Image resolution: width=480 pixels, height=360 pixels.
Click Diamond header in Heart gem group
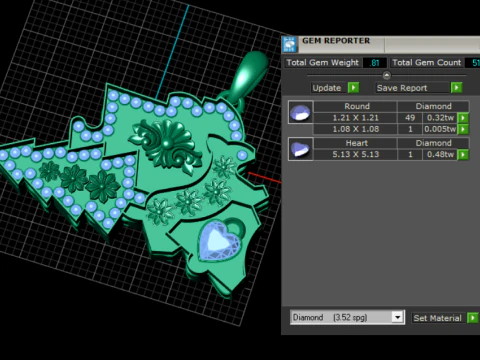click(433, 143)
